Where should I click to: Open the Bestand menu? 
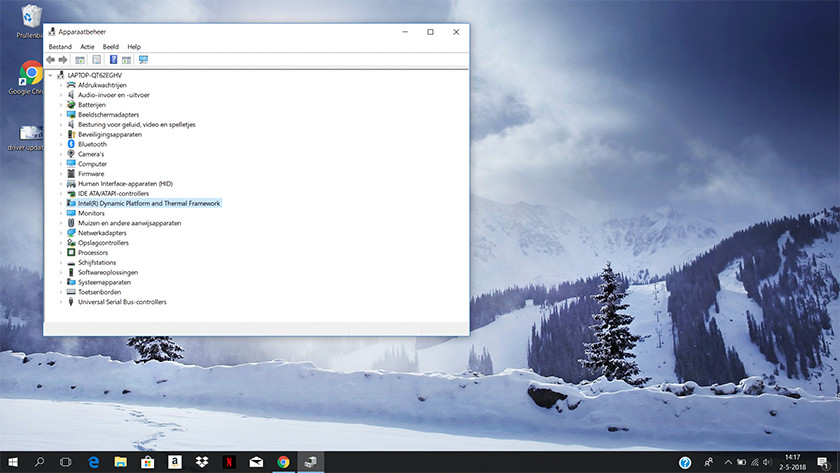60,47
